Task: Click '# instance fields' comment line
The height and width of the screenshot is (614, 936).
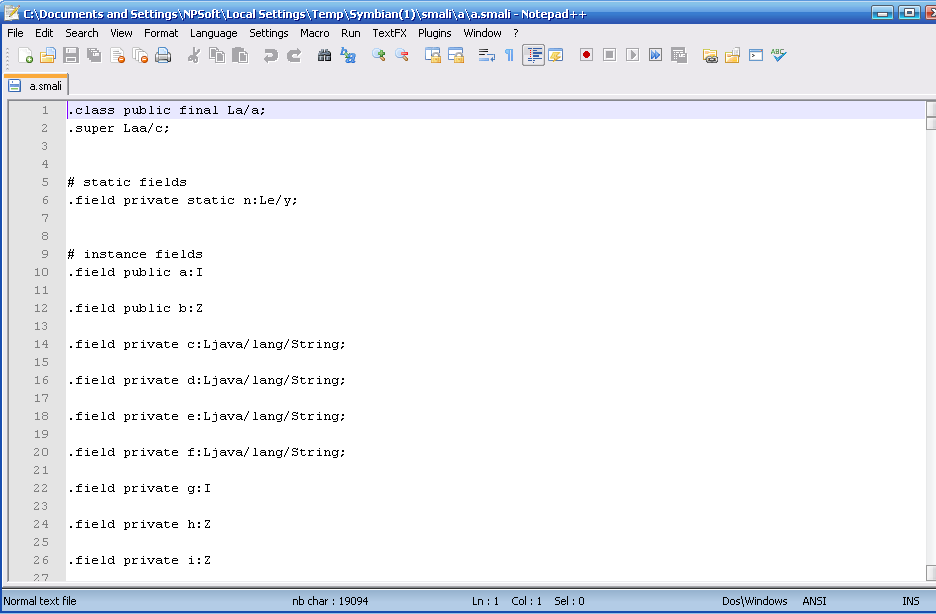Action: click(136, 254)
